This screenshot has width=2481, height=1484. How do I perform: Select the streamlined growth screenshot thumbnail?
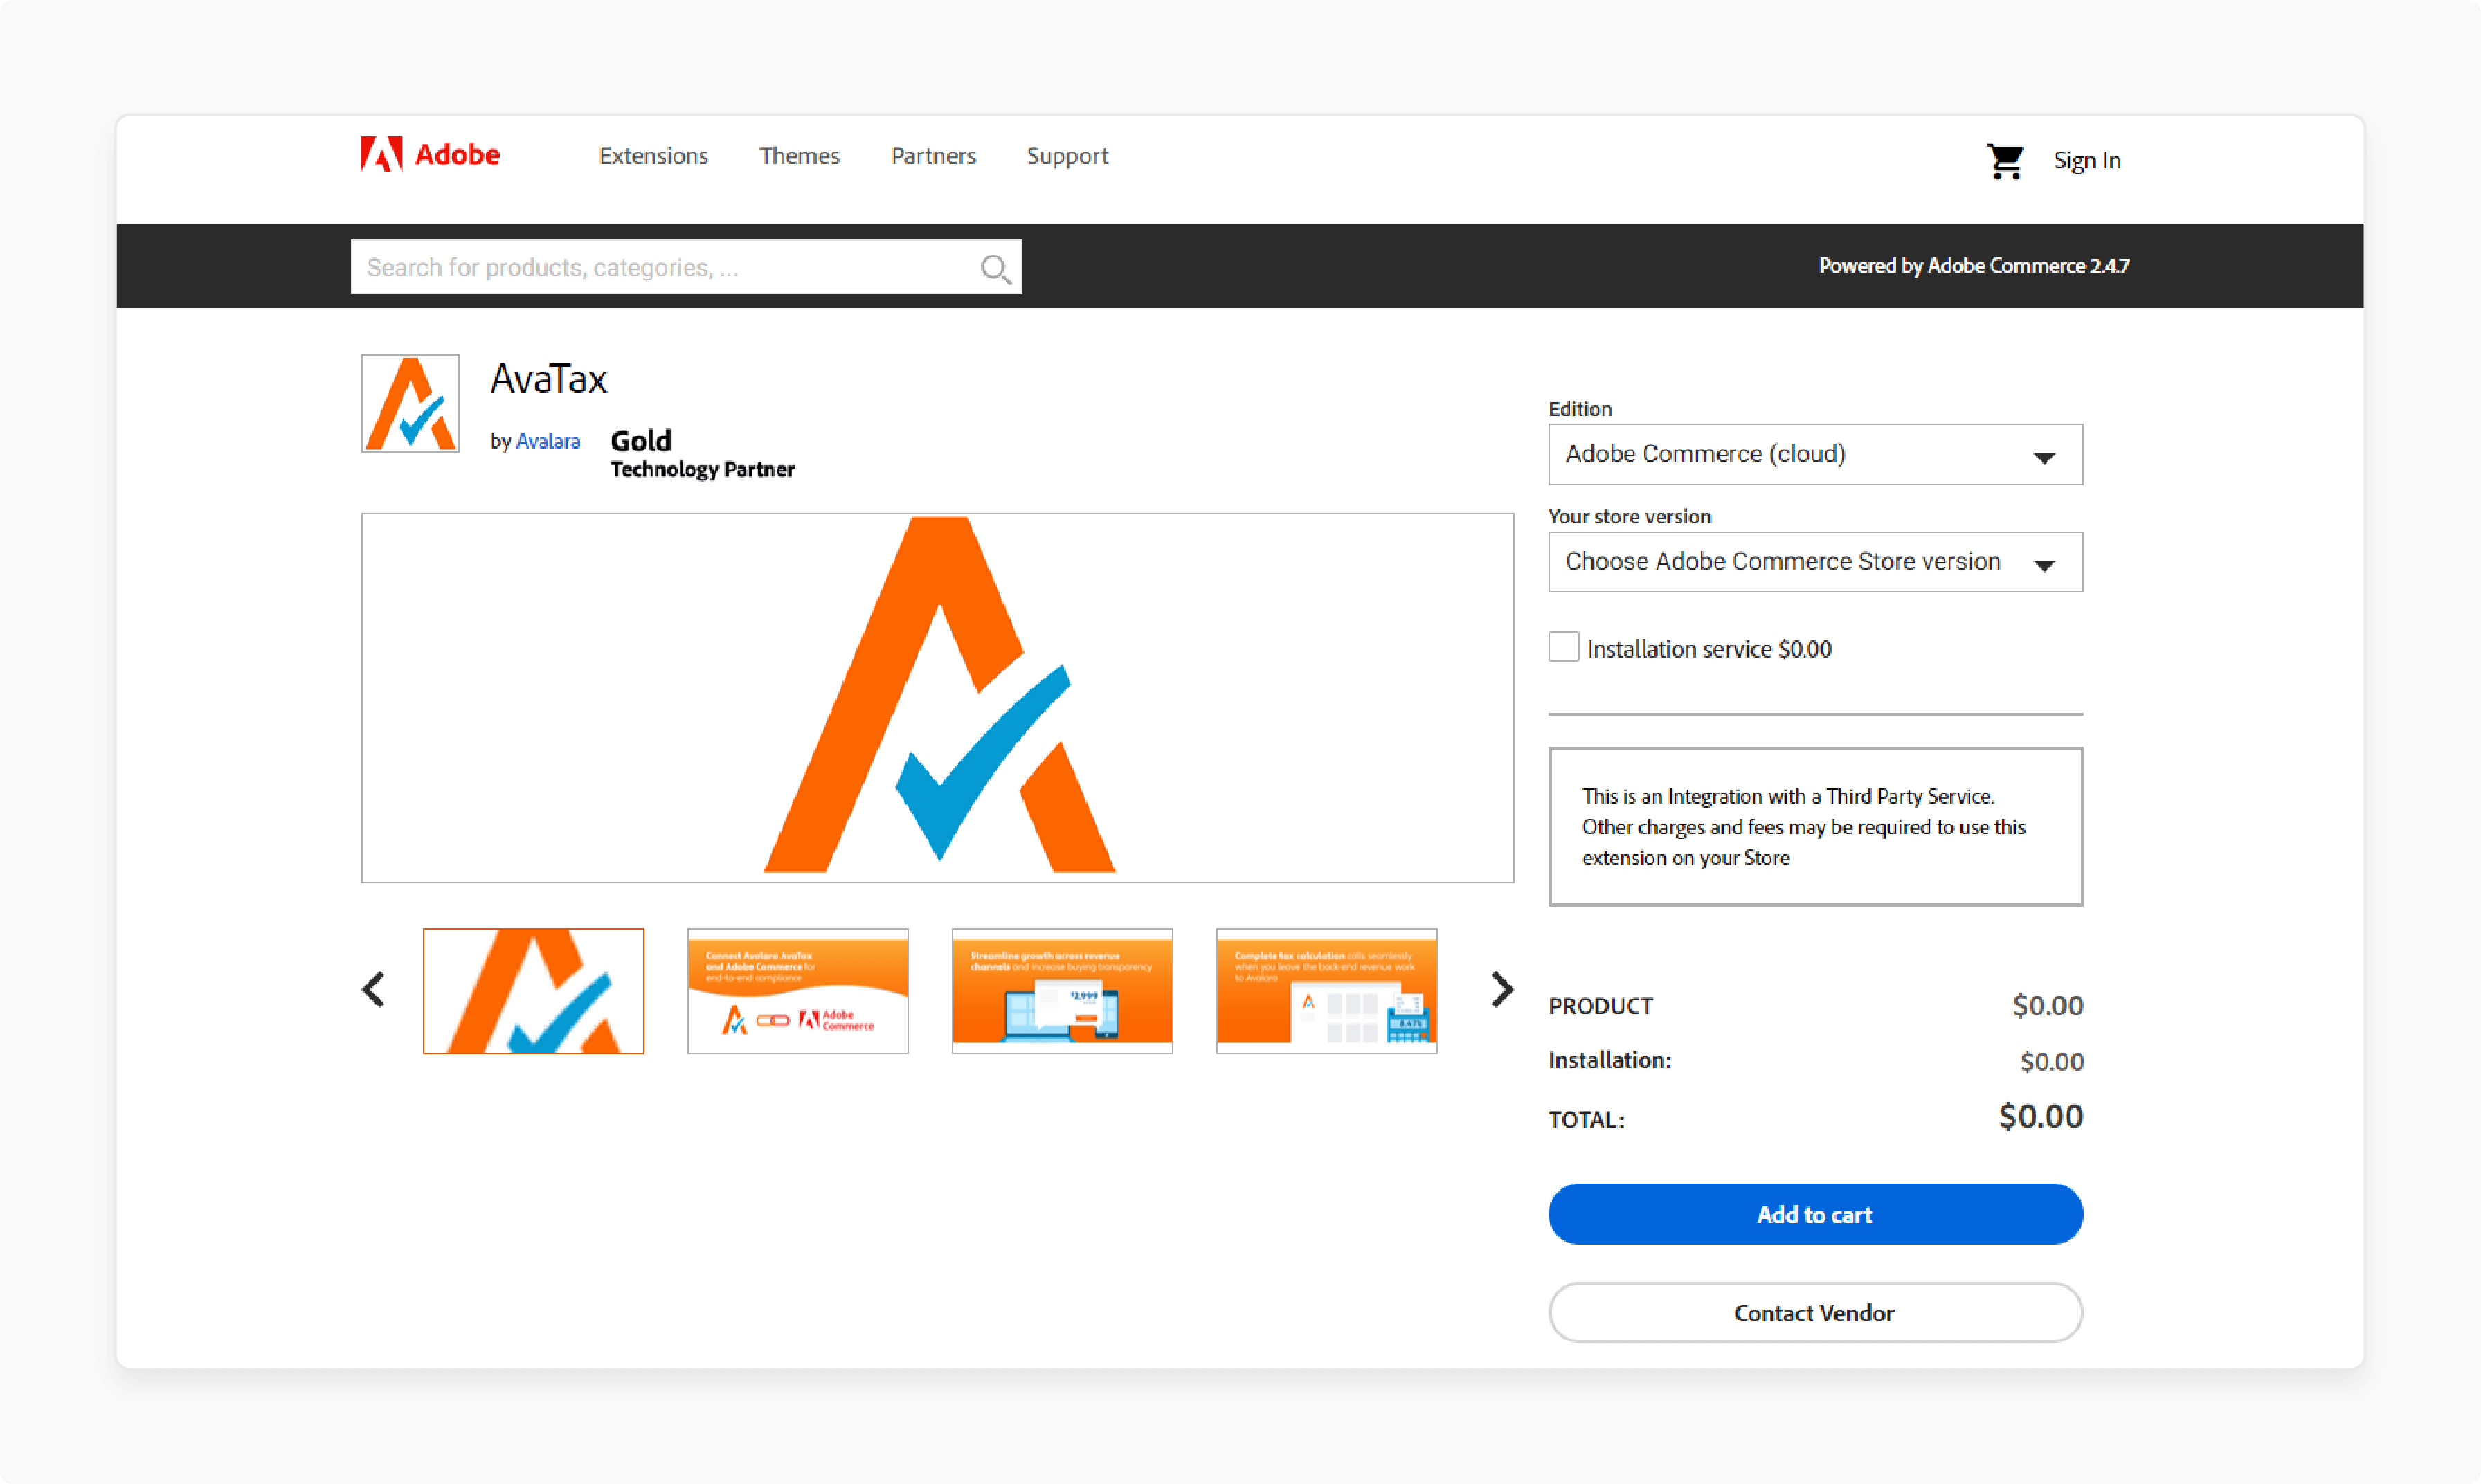[x=1061, y=989]
